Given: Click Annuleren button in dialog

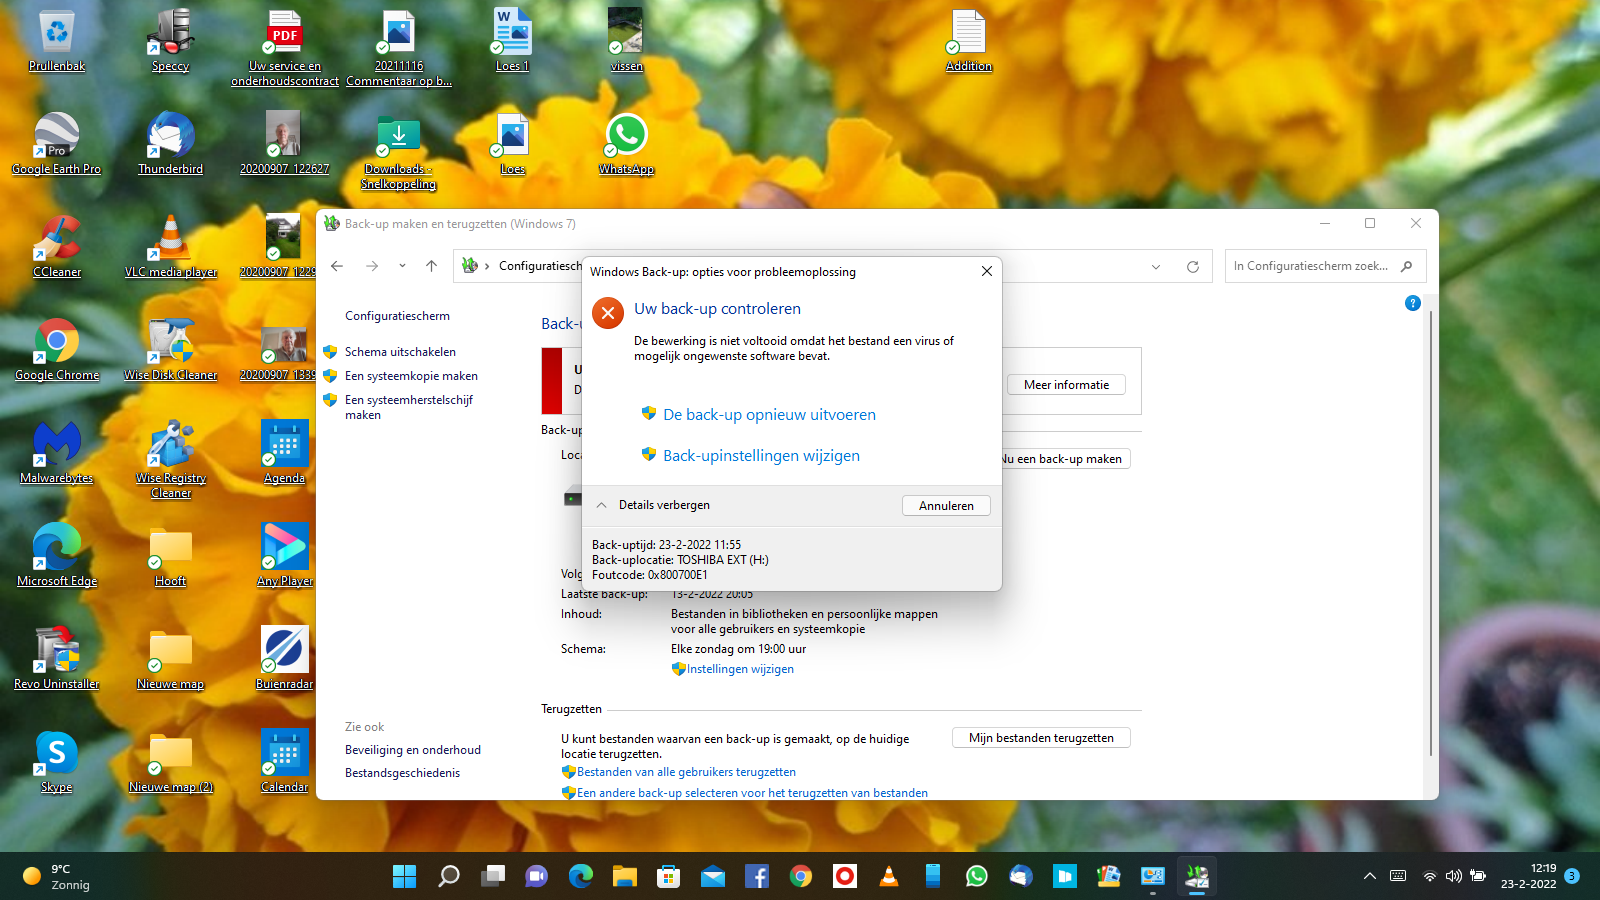Looking at the screenshot, I should [946, 506].
